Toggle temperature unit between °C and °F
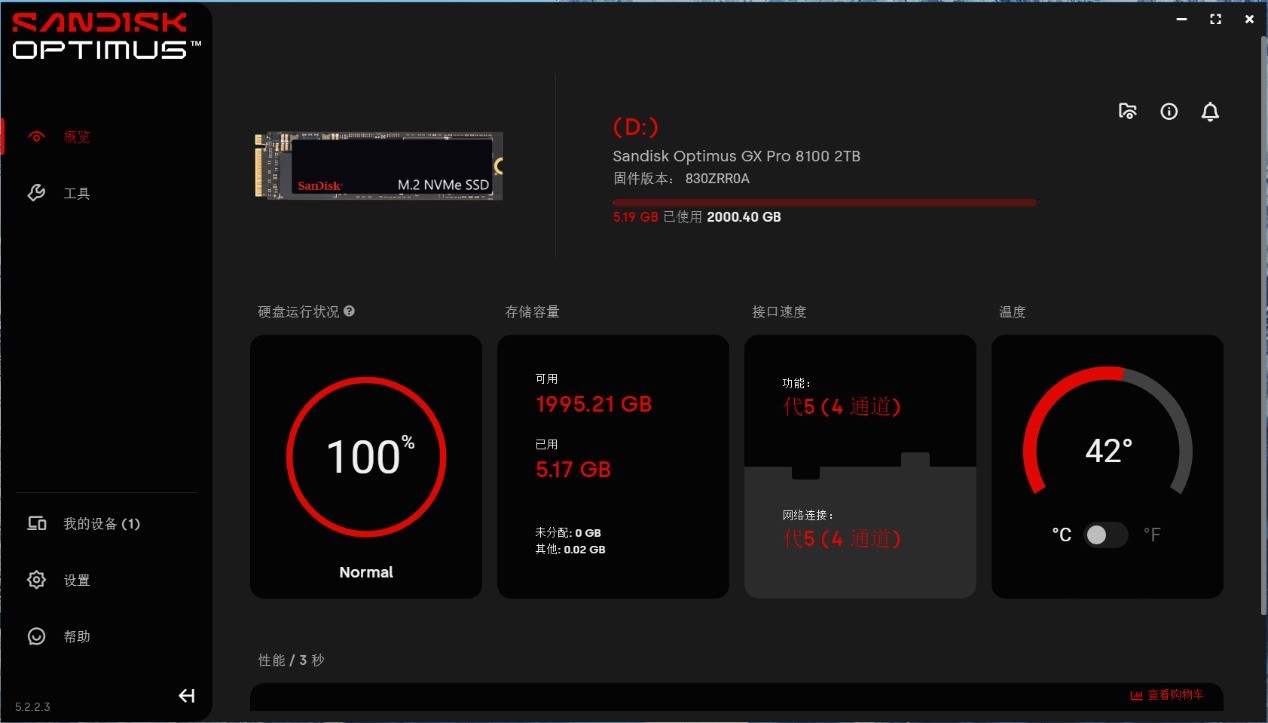 tap(1106, 535)
